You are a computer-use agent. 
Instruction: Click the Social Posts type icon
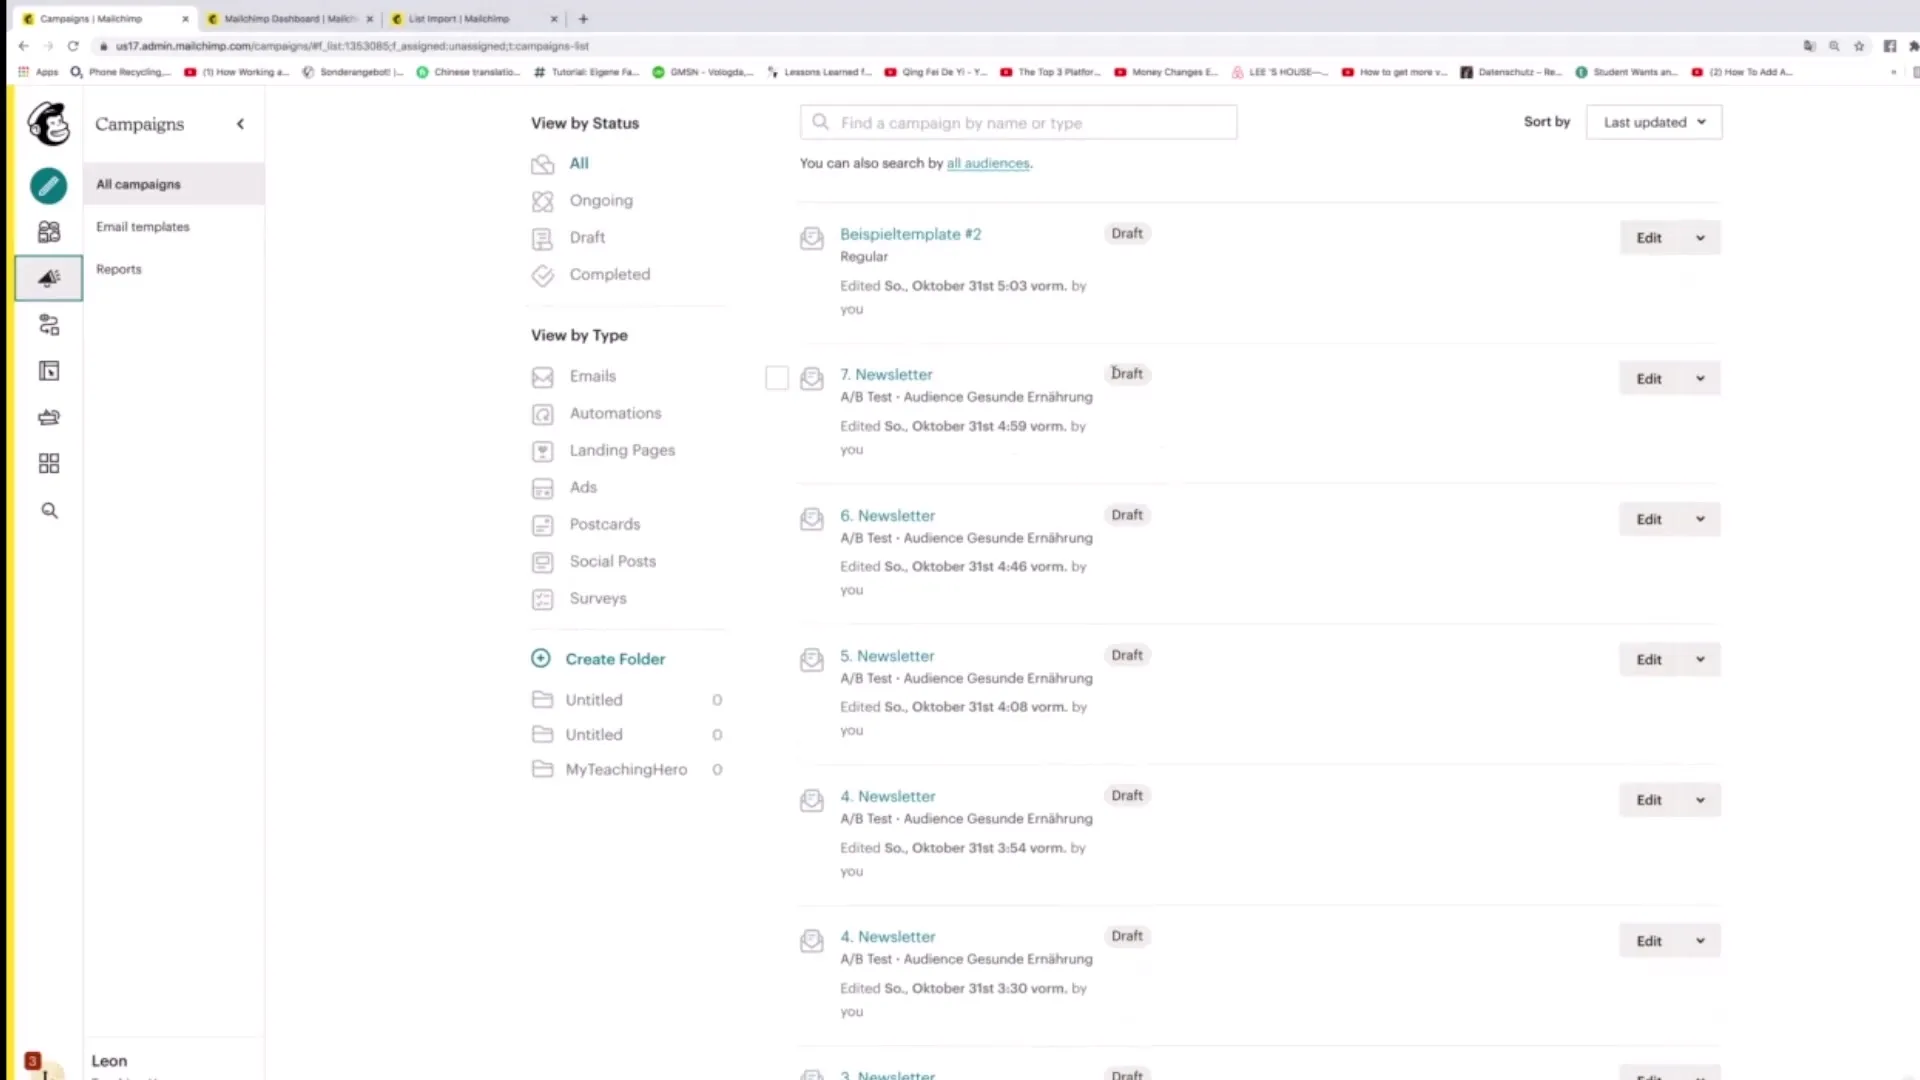[x=542, y=562]
